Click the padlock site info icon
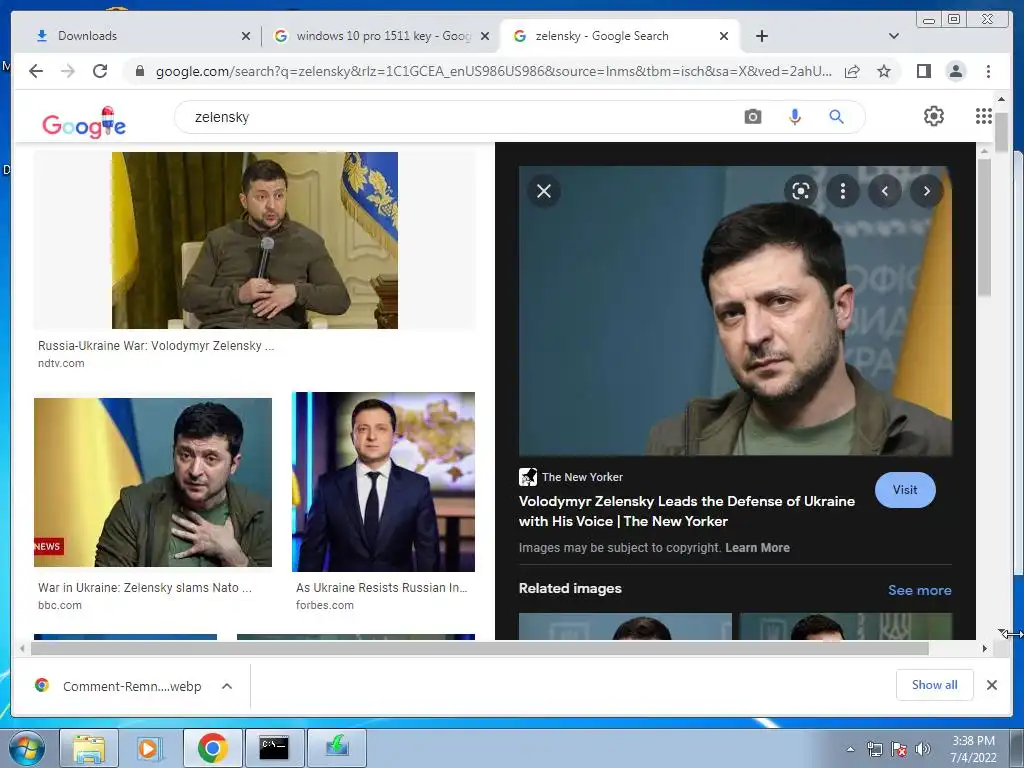The width and height of the screenshot is (1024, 768). [x=139, y=71]
